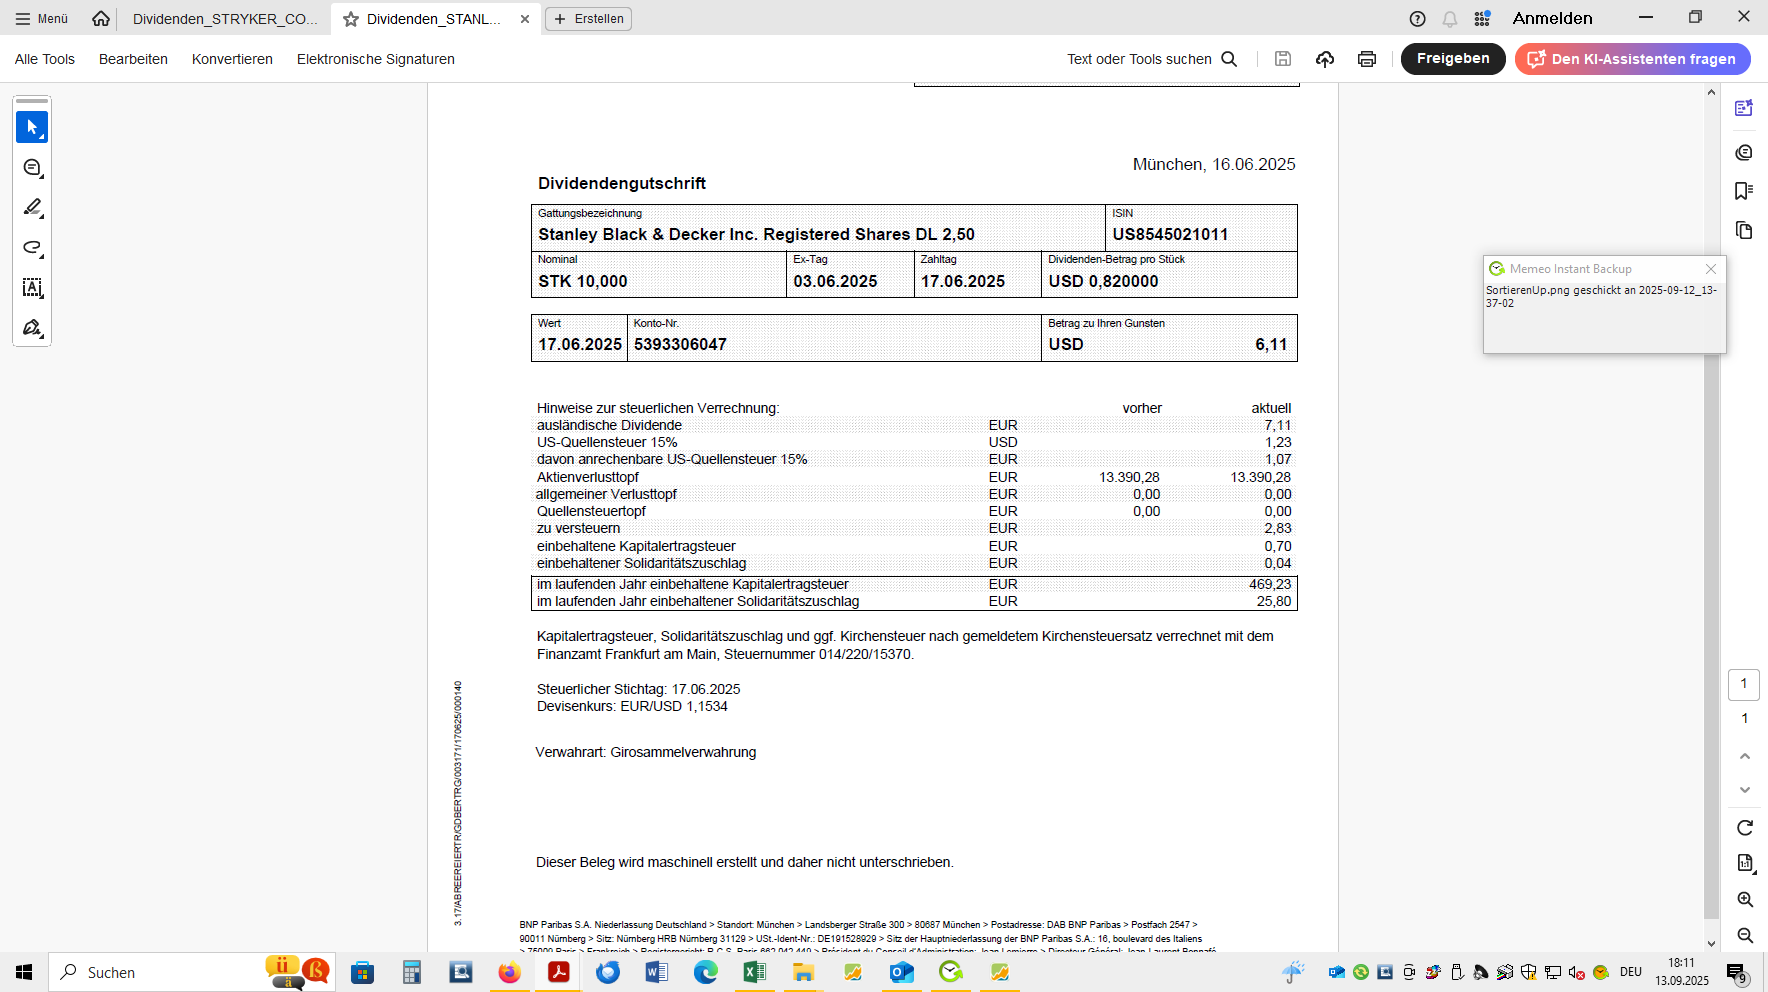Screen dimensions: 1768x992
Task: Zoom out of the document
Action: pos(1745,935)
